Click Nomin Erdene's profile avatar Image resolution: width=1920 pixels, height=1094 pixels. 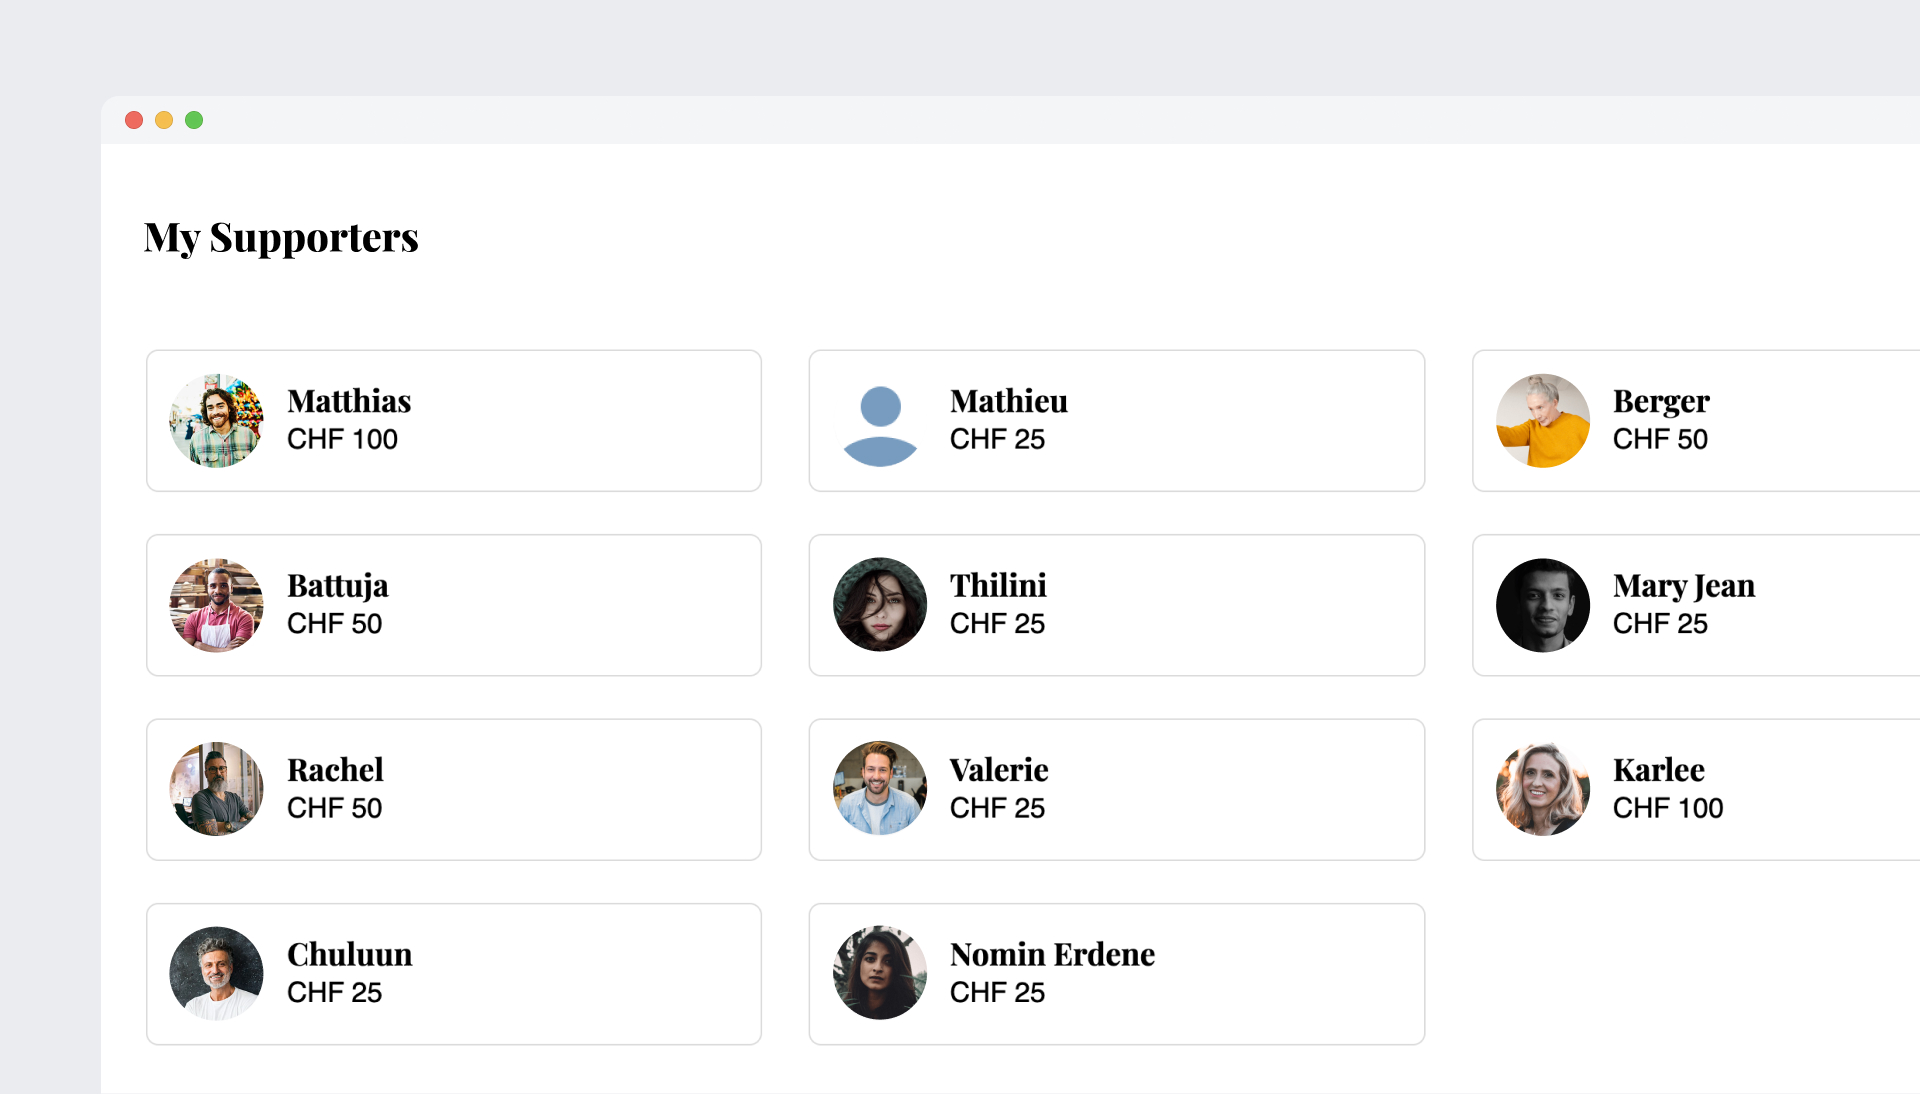click(880, 973)
